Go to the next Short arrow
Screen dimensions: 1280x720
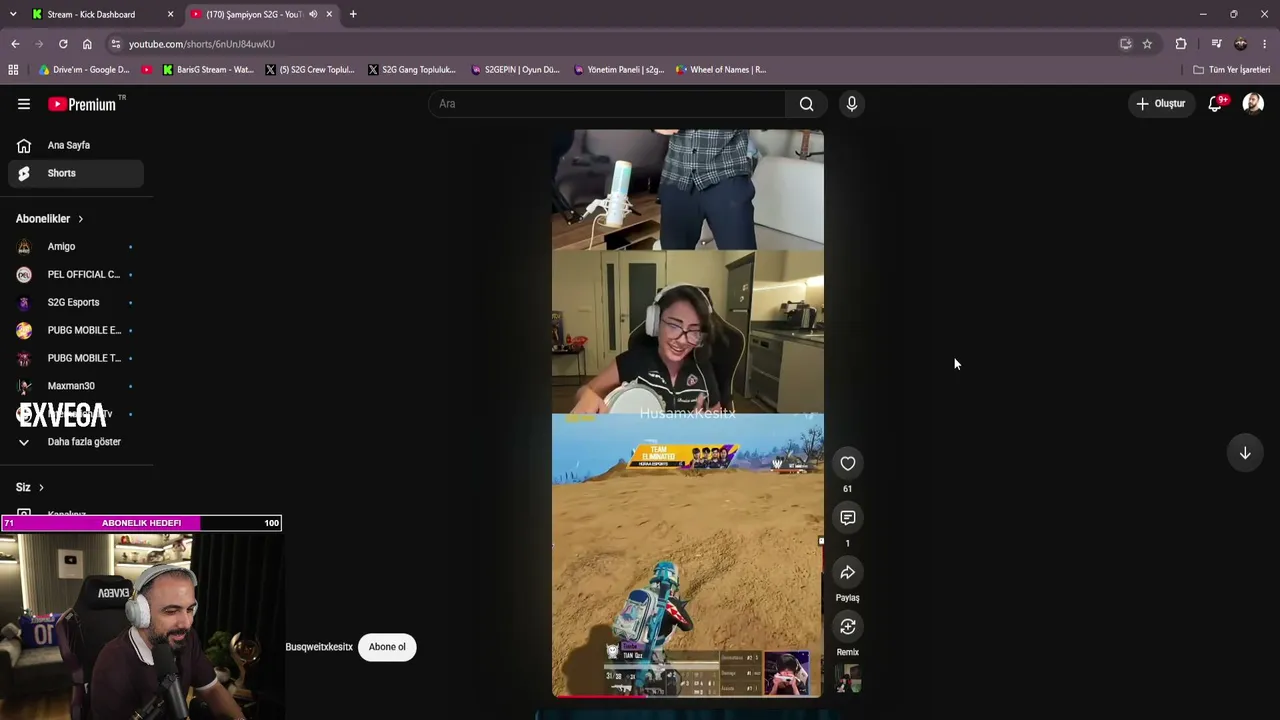pyautogui.click(x=1245, y=453)
